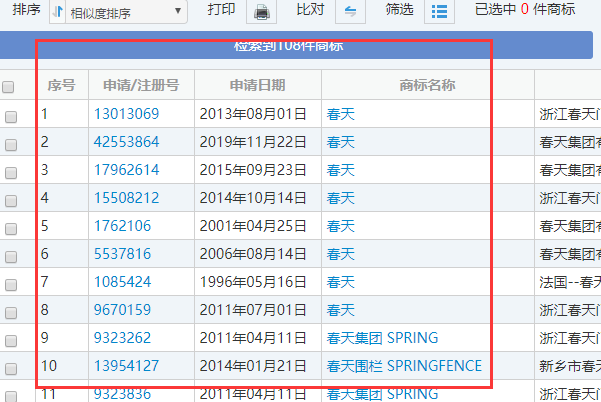Check the box for row 1 (13013069)
Image resolution: width=601 pixels, height=402 pixels.
(11, 116)
